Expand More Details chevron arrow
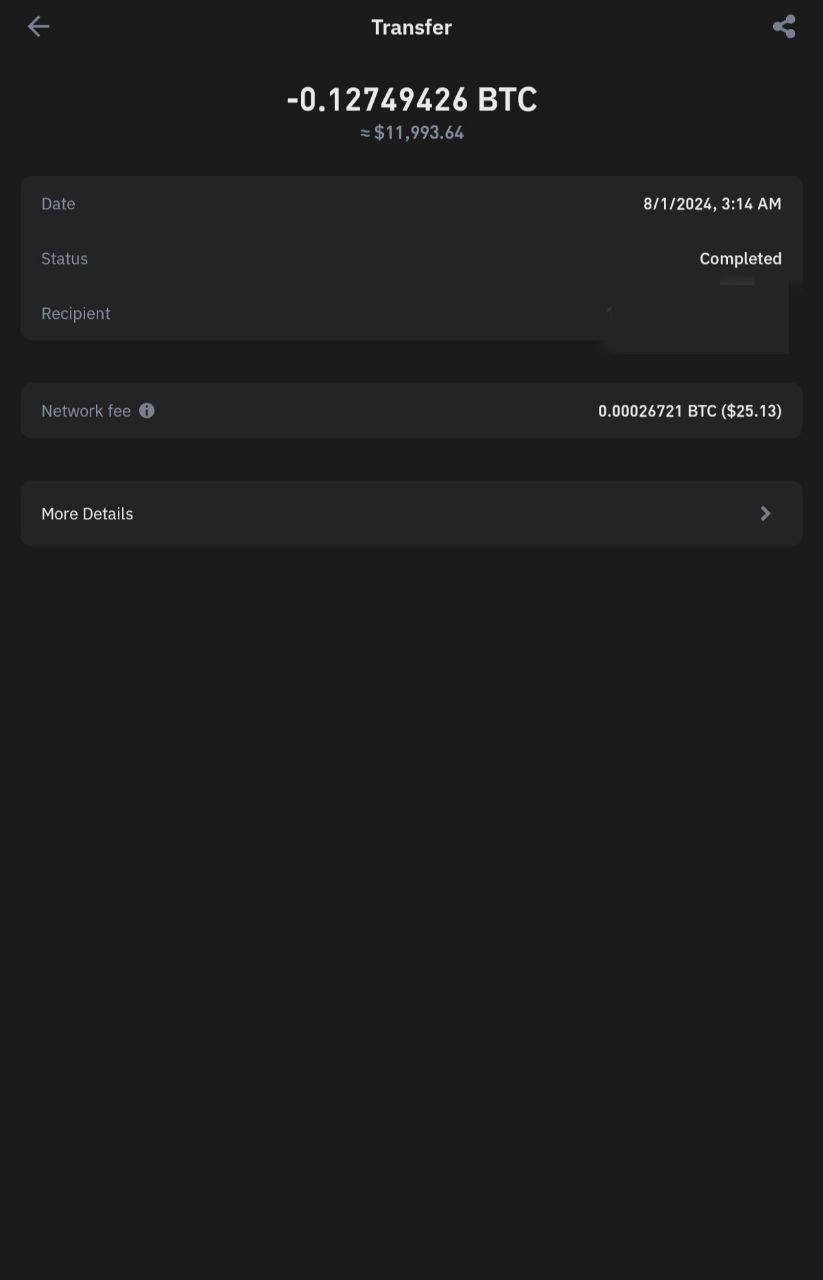823x1280 pixels. [x=765, y=513]
